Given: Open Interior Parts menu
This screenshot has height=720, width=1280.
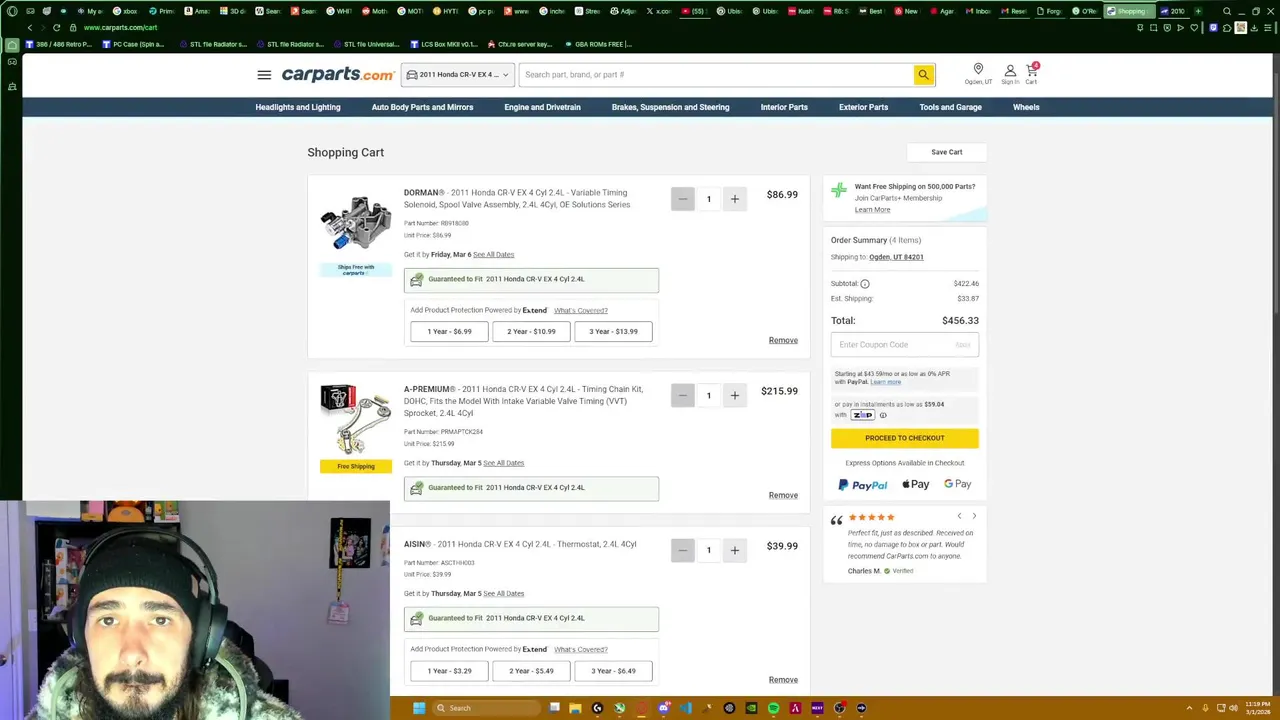Looking at the screenshot, I should coord(784,107).
